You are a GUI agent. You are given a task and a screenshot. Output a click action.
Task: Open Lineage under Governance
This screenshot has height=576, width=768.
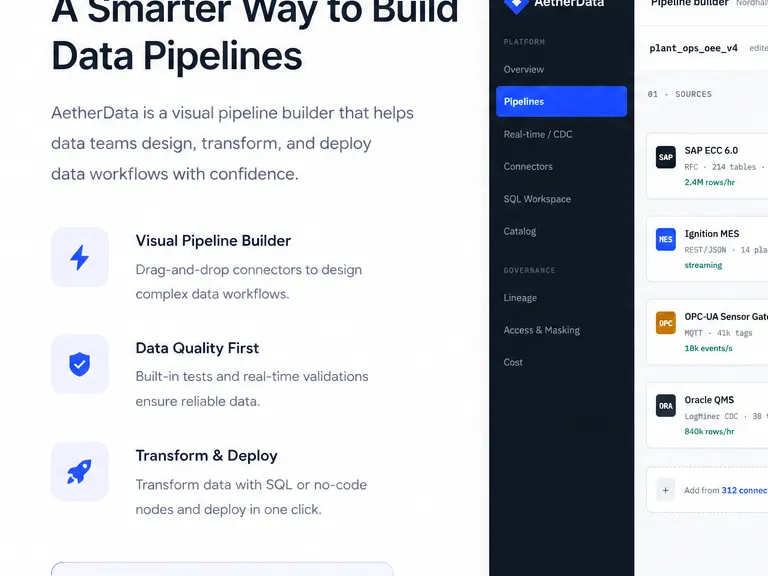[561, 298]
